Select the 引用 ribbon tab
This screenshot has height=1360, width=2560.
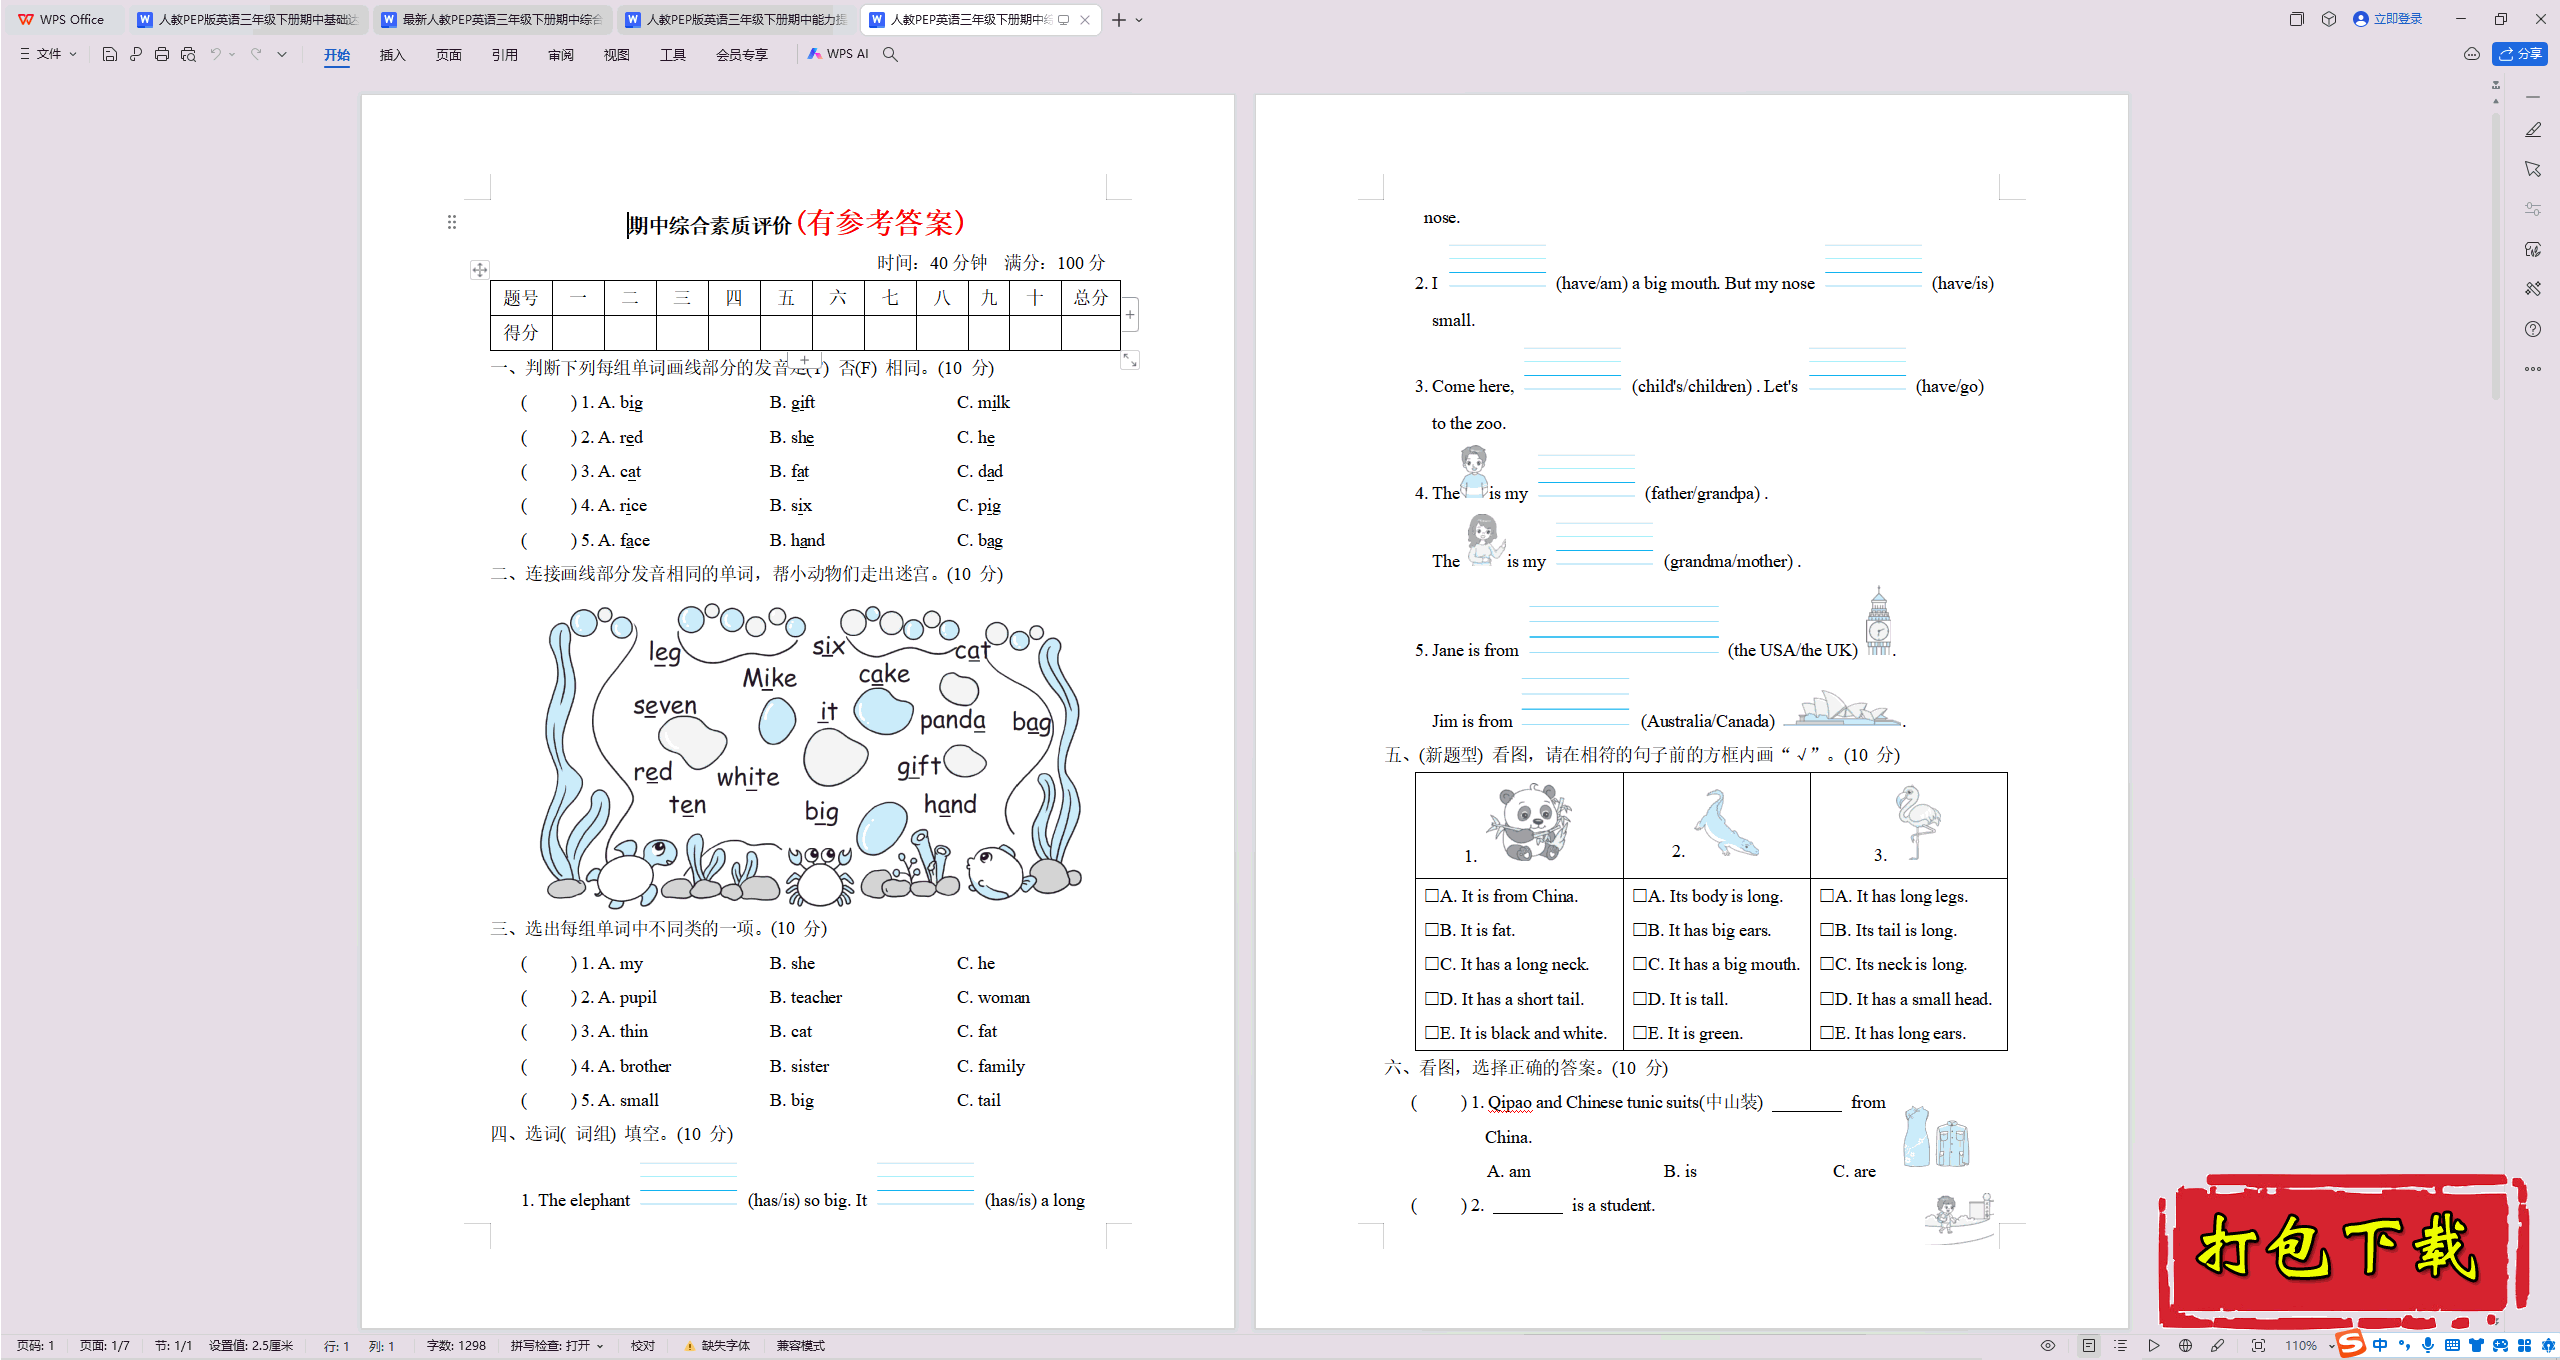505,55
